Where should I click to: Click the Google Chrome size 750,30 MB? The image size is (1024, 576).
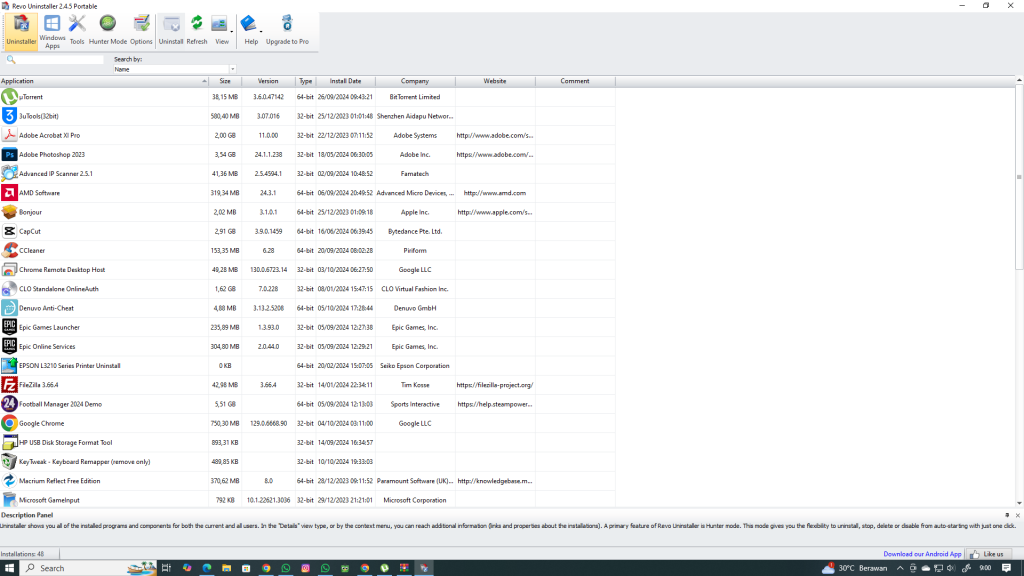(x=225, y=424)
